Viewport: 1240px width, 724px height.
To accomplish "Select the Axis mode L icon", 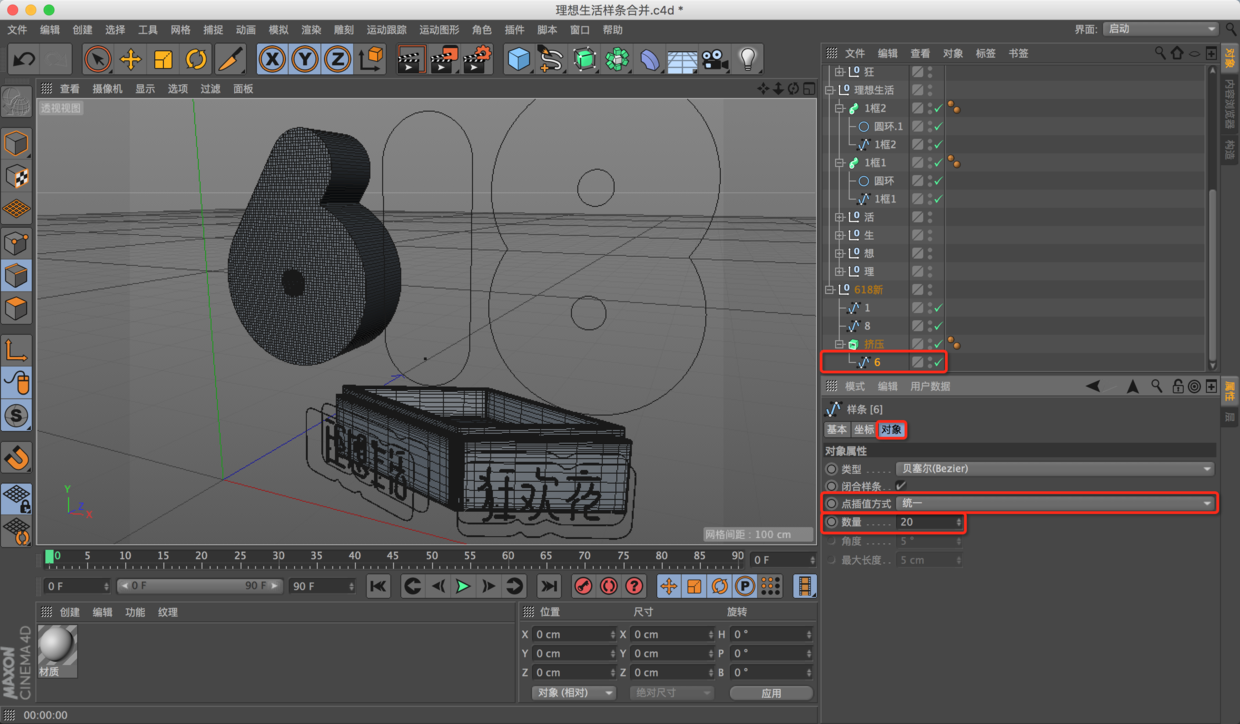I will [16, 350].
